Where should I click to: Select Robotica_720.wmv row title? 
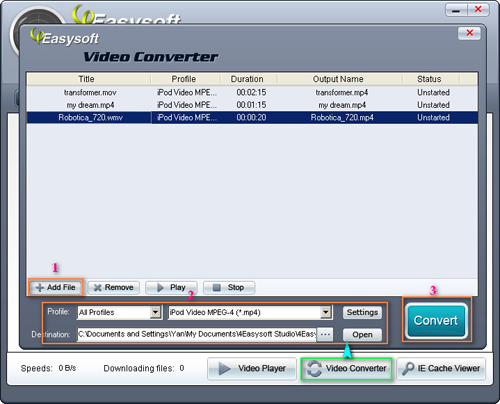pos(90,118)
